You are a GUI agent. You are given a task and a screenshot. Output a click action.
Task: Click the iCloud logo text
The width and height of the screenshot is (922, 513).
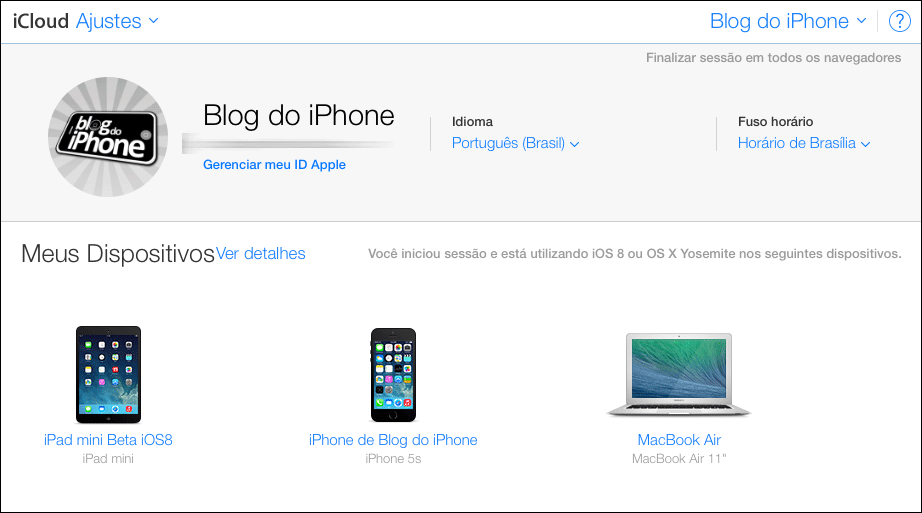click(41, 21)
